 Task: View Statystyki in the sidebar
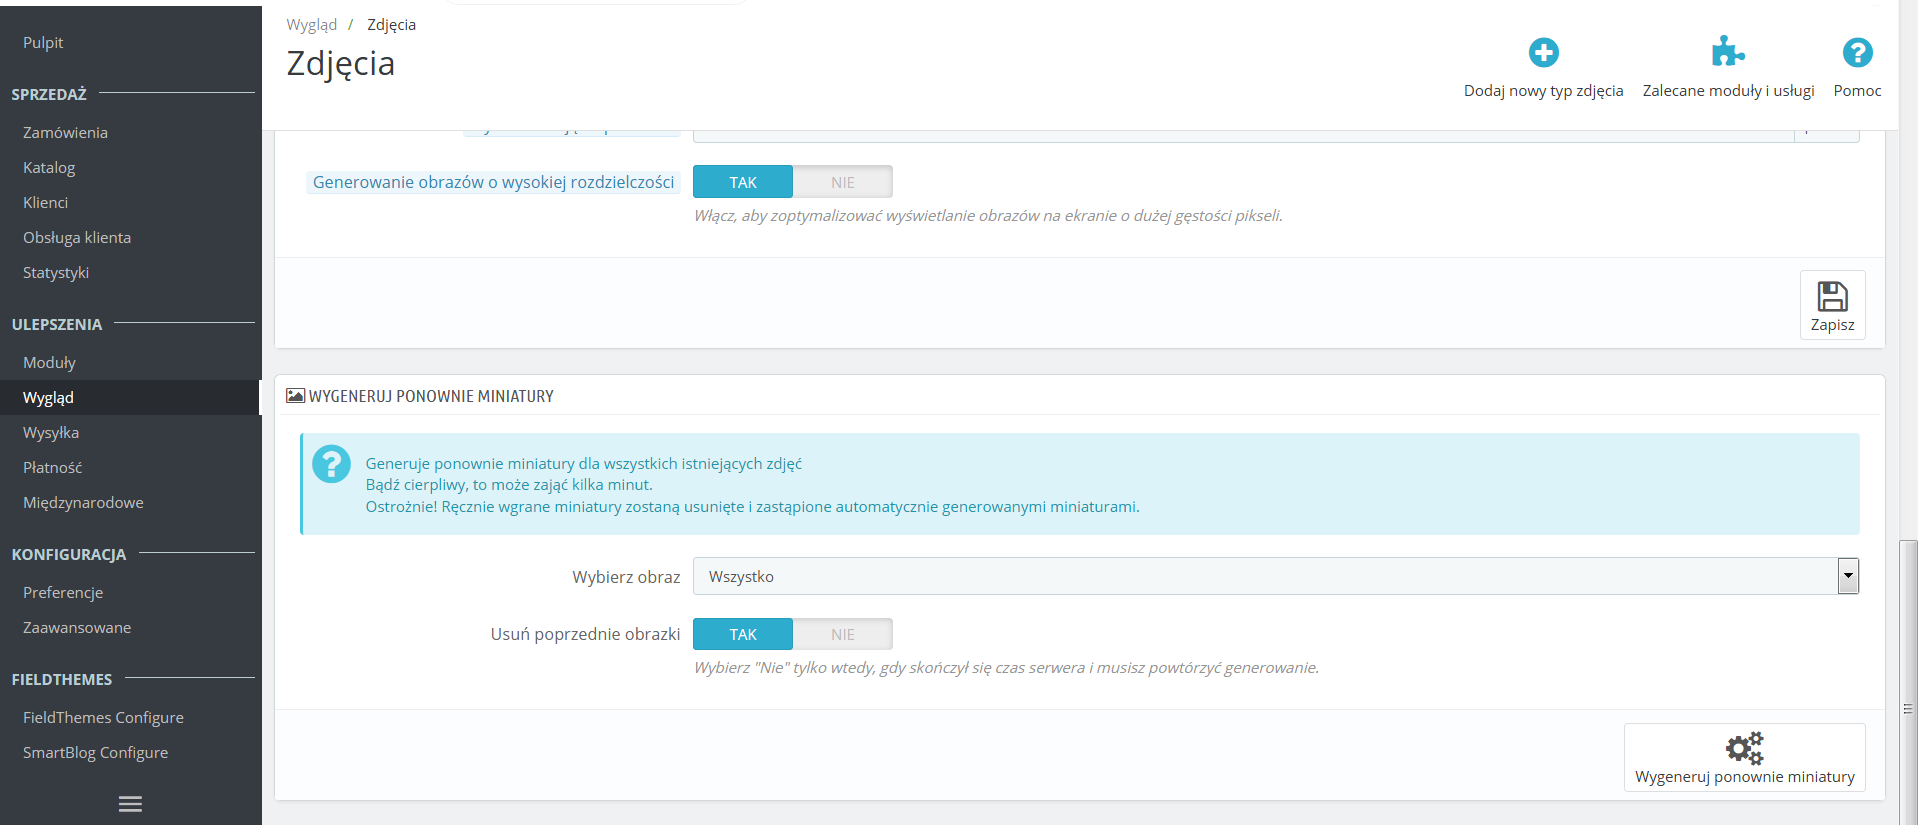click(x=56, y=272)
